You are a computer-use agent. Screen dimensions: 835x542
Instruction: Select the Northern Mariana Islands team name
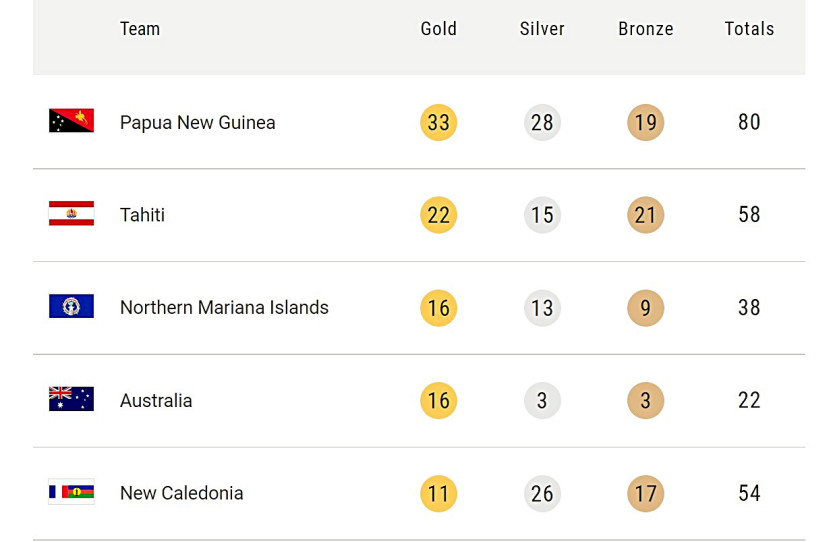coord(224,308)
